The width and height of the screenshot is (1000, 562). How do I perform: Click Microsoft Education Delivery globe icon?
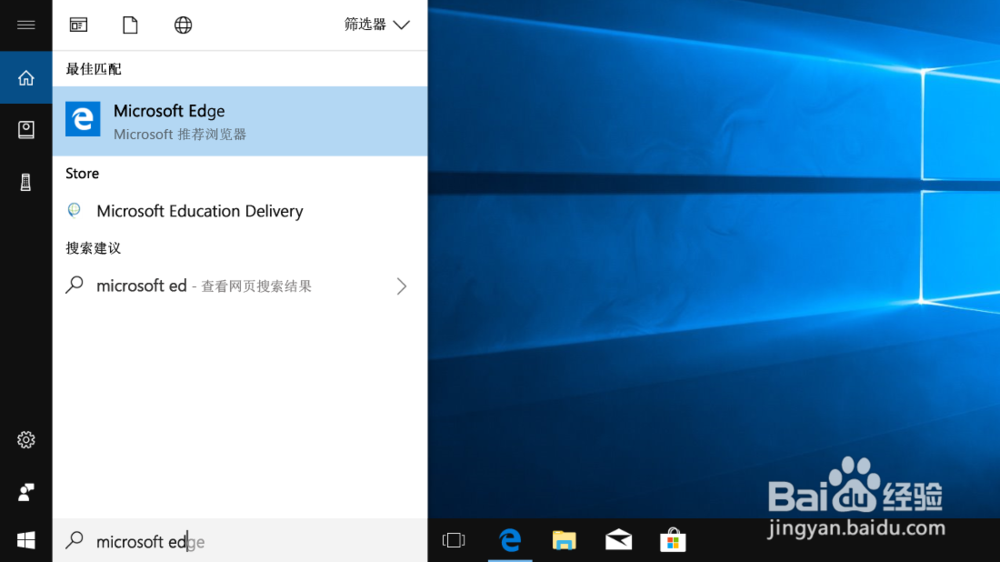coord(75,210)
